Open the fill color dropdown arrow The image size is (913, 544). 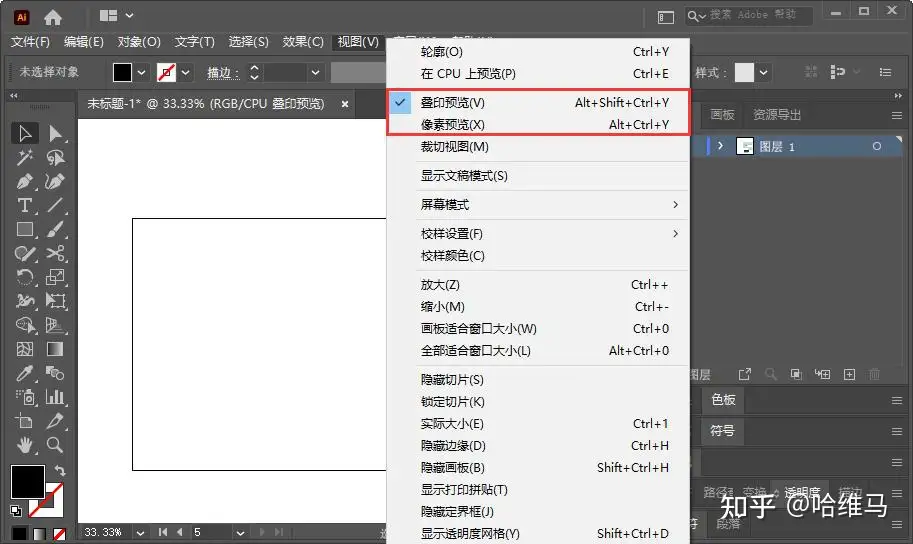click(x=141, y=73)
